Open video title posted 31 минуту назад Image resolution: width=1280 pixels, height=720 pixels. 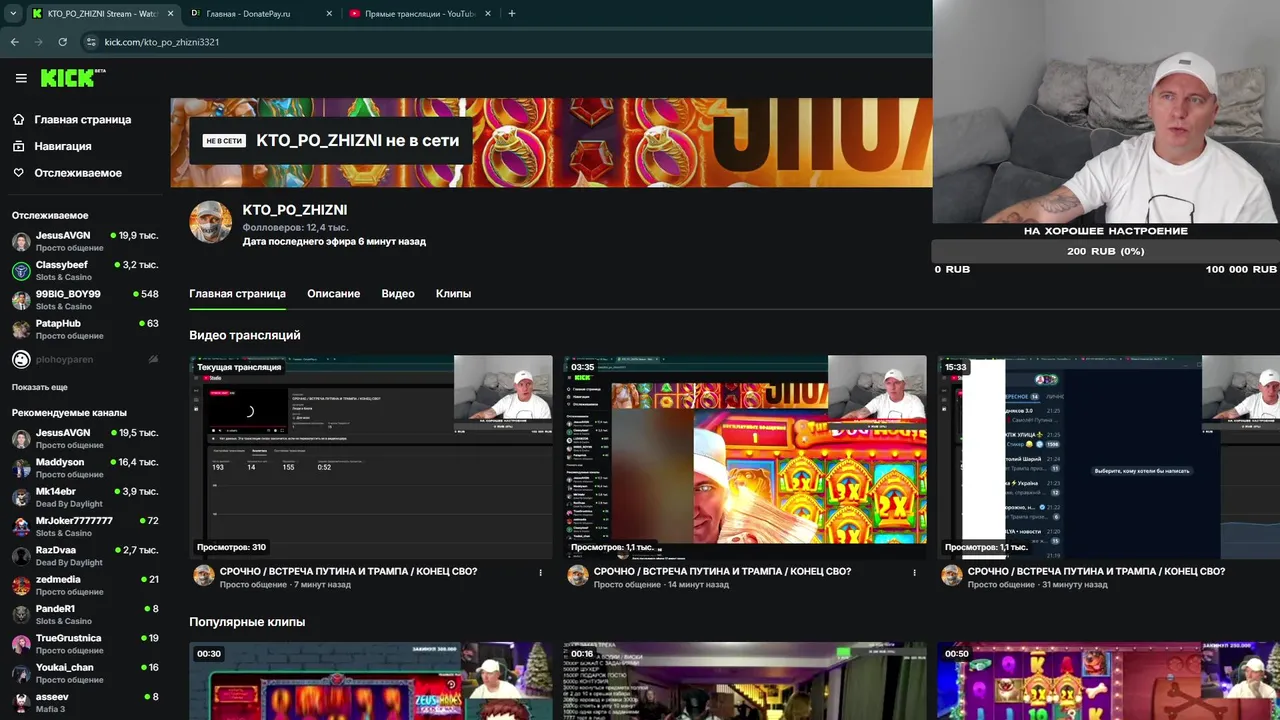tap(1096, 571)
